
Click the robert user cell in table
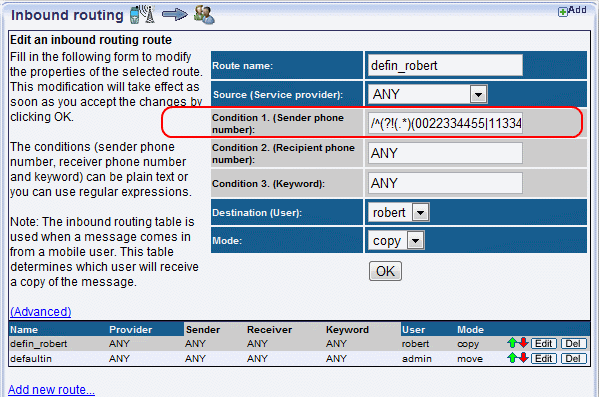(x=415, y=344)
